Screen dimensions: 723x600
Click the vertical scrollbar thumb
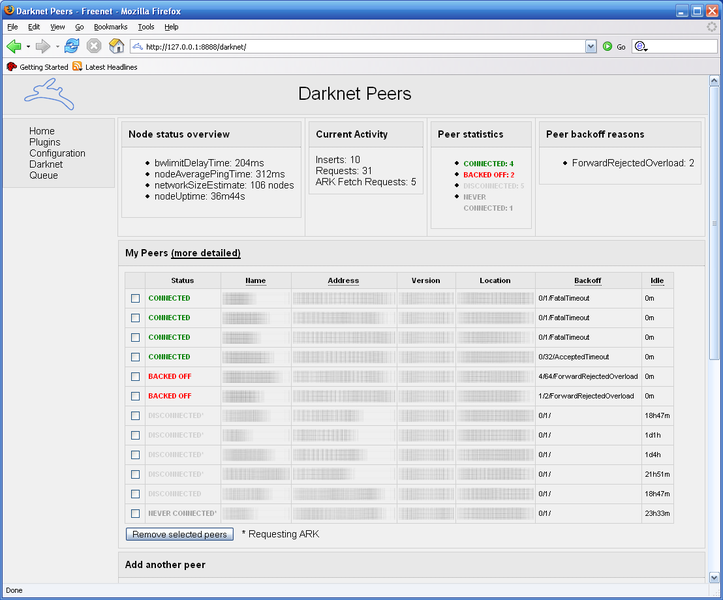tap(714, 223)
